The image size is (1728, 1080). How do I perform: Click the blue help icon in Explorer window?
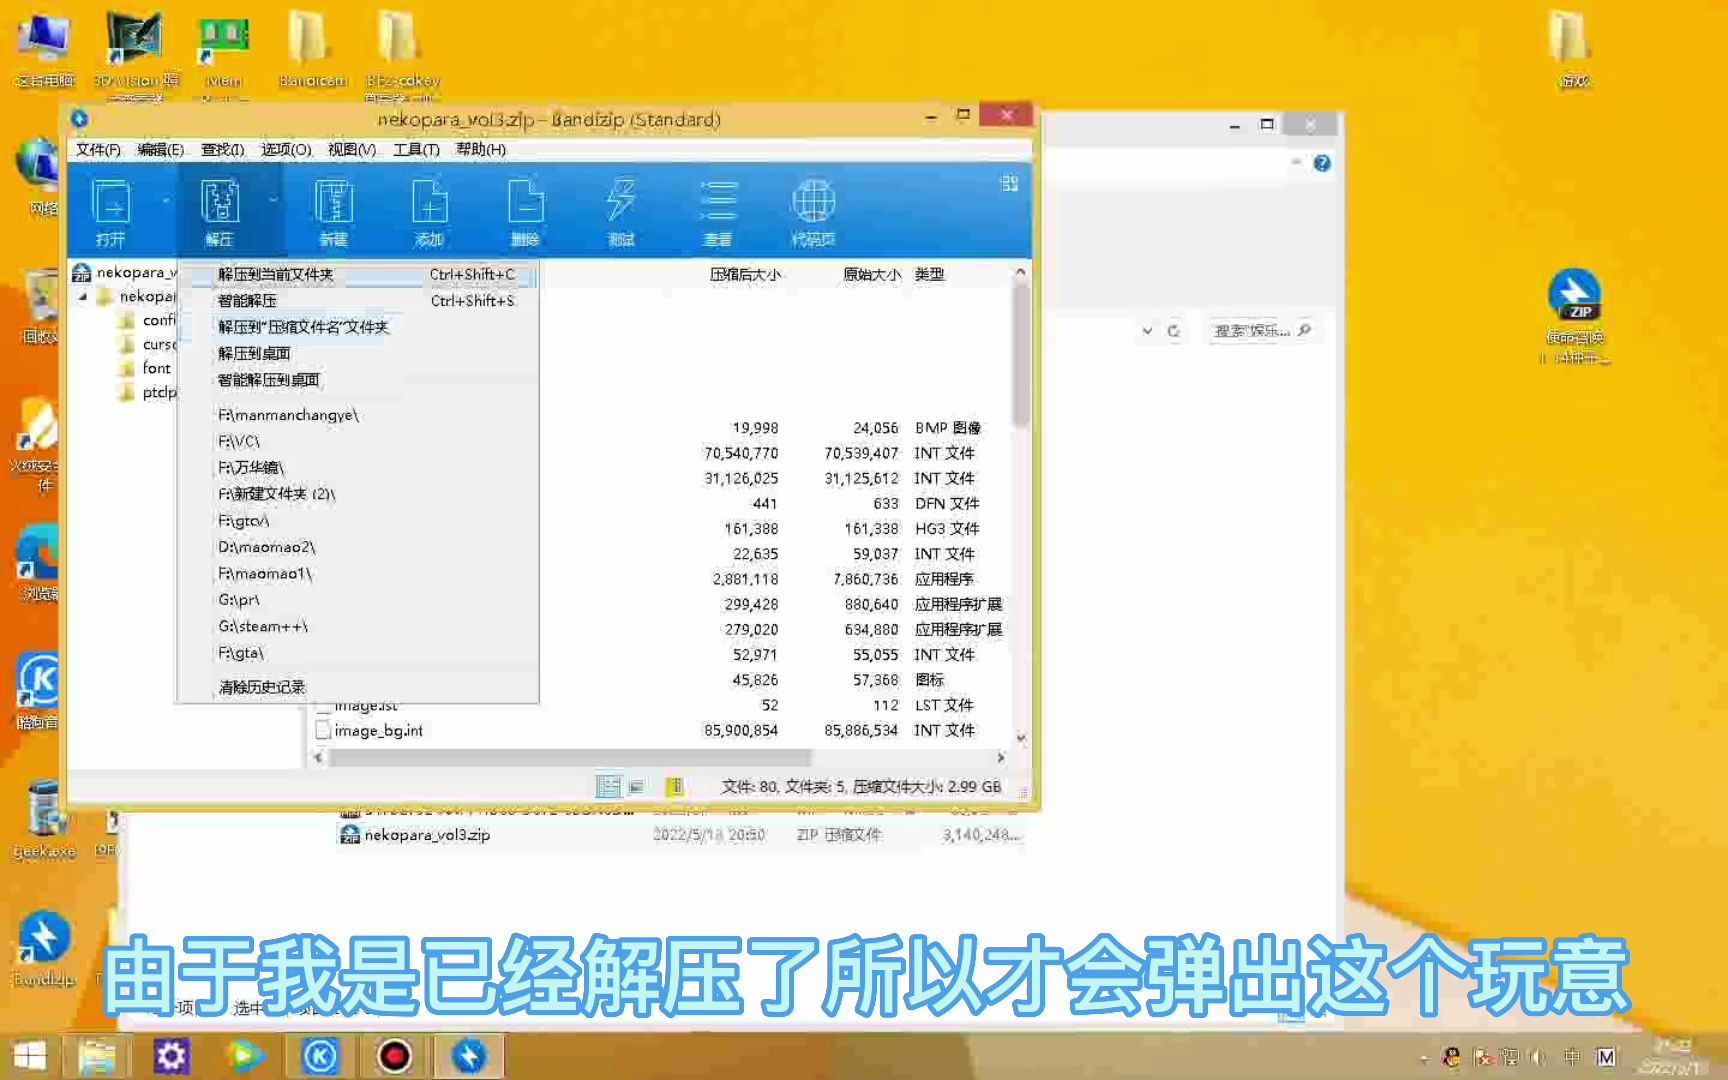[1322, 163]
